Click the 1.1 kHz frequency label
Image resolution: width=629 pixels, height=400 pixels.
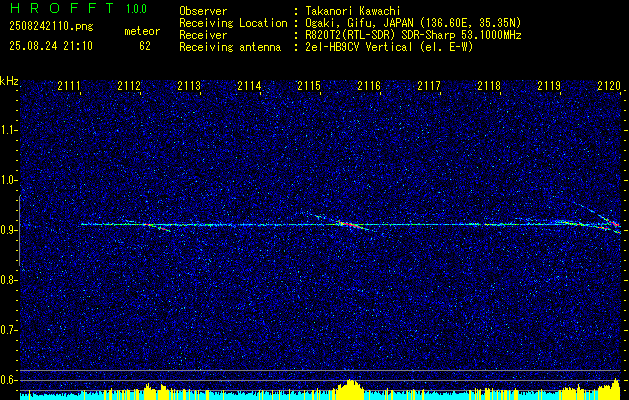[x=8, y=130]
